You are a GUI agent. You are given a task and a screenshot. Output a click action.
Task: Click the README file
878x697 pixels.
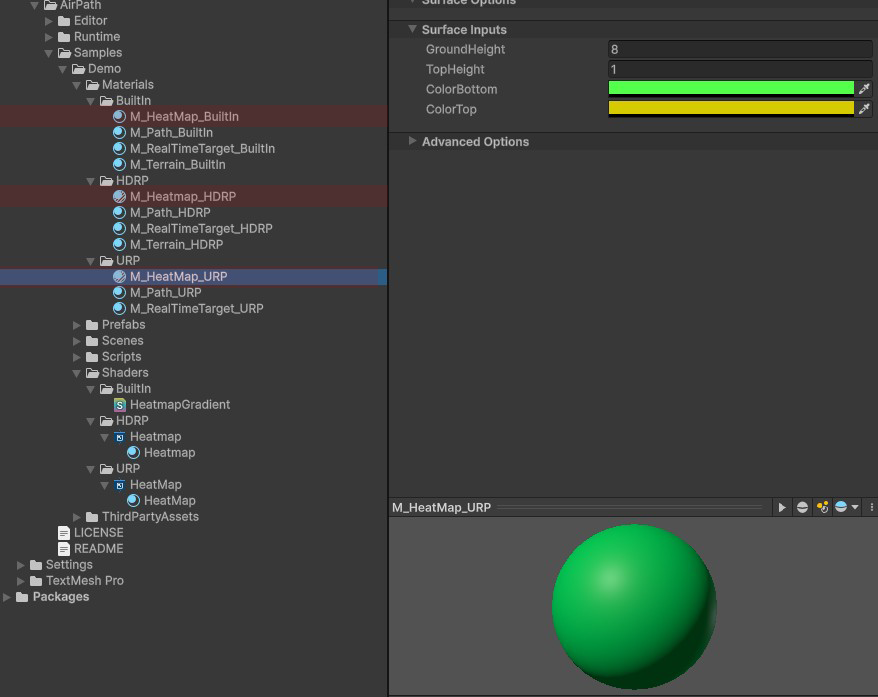click(98, 549)
